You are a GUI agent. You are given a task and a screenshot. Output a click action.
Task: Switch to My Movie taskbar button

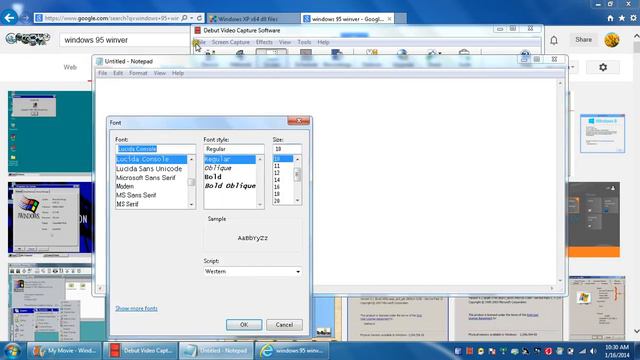64,351
